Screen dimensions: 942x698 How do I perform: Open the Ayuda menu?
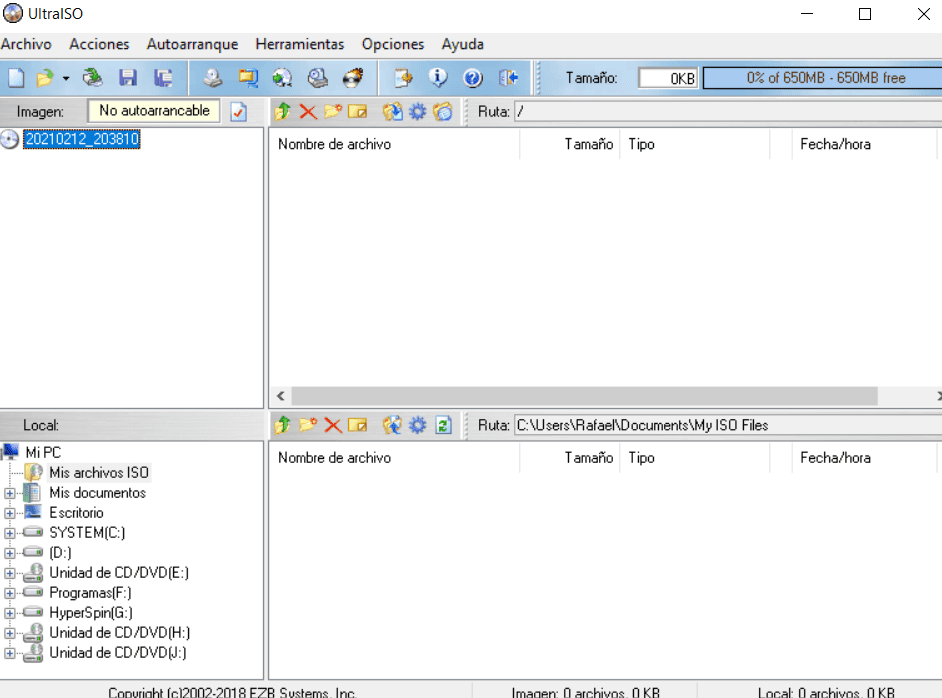tap(463, 44)
